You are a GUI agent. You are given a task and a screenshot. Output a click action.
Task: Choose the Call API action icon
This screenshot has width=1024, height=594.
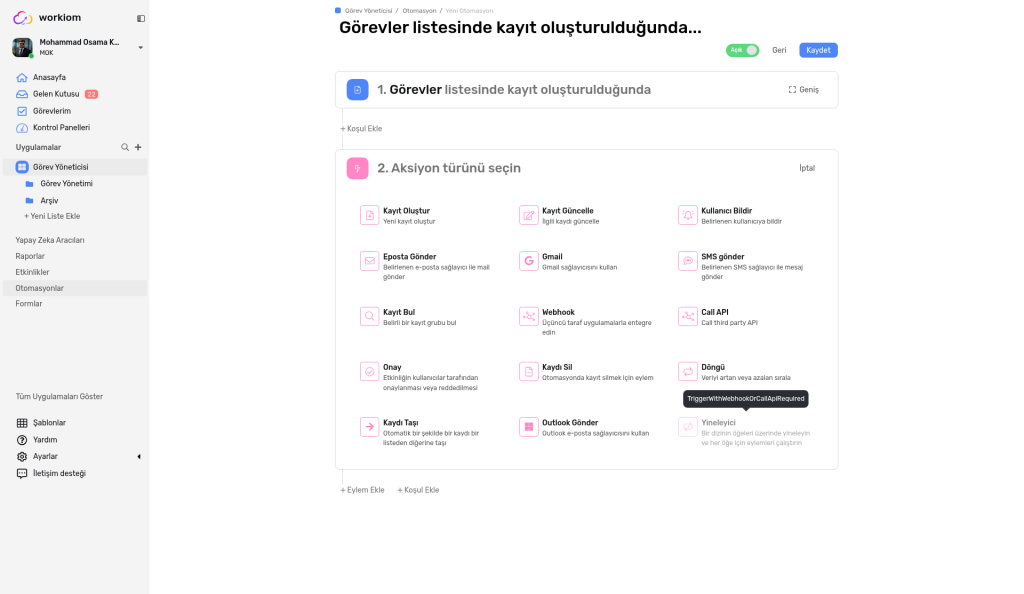pos(688,317)
